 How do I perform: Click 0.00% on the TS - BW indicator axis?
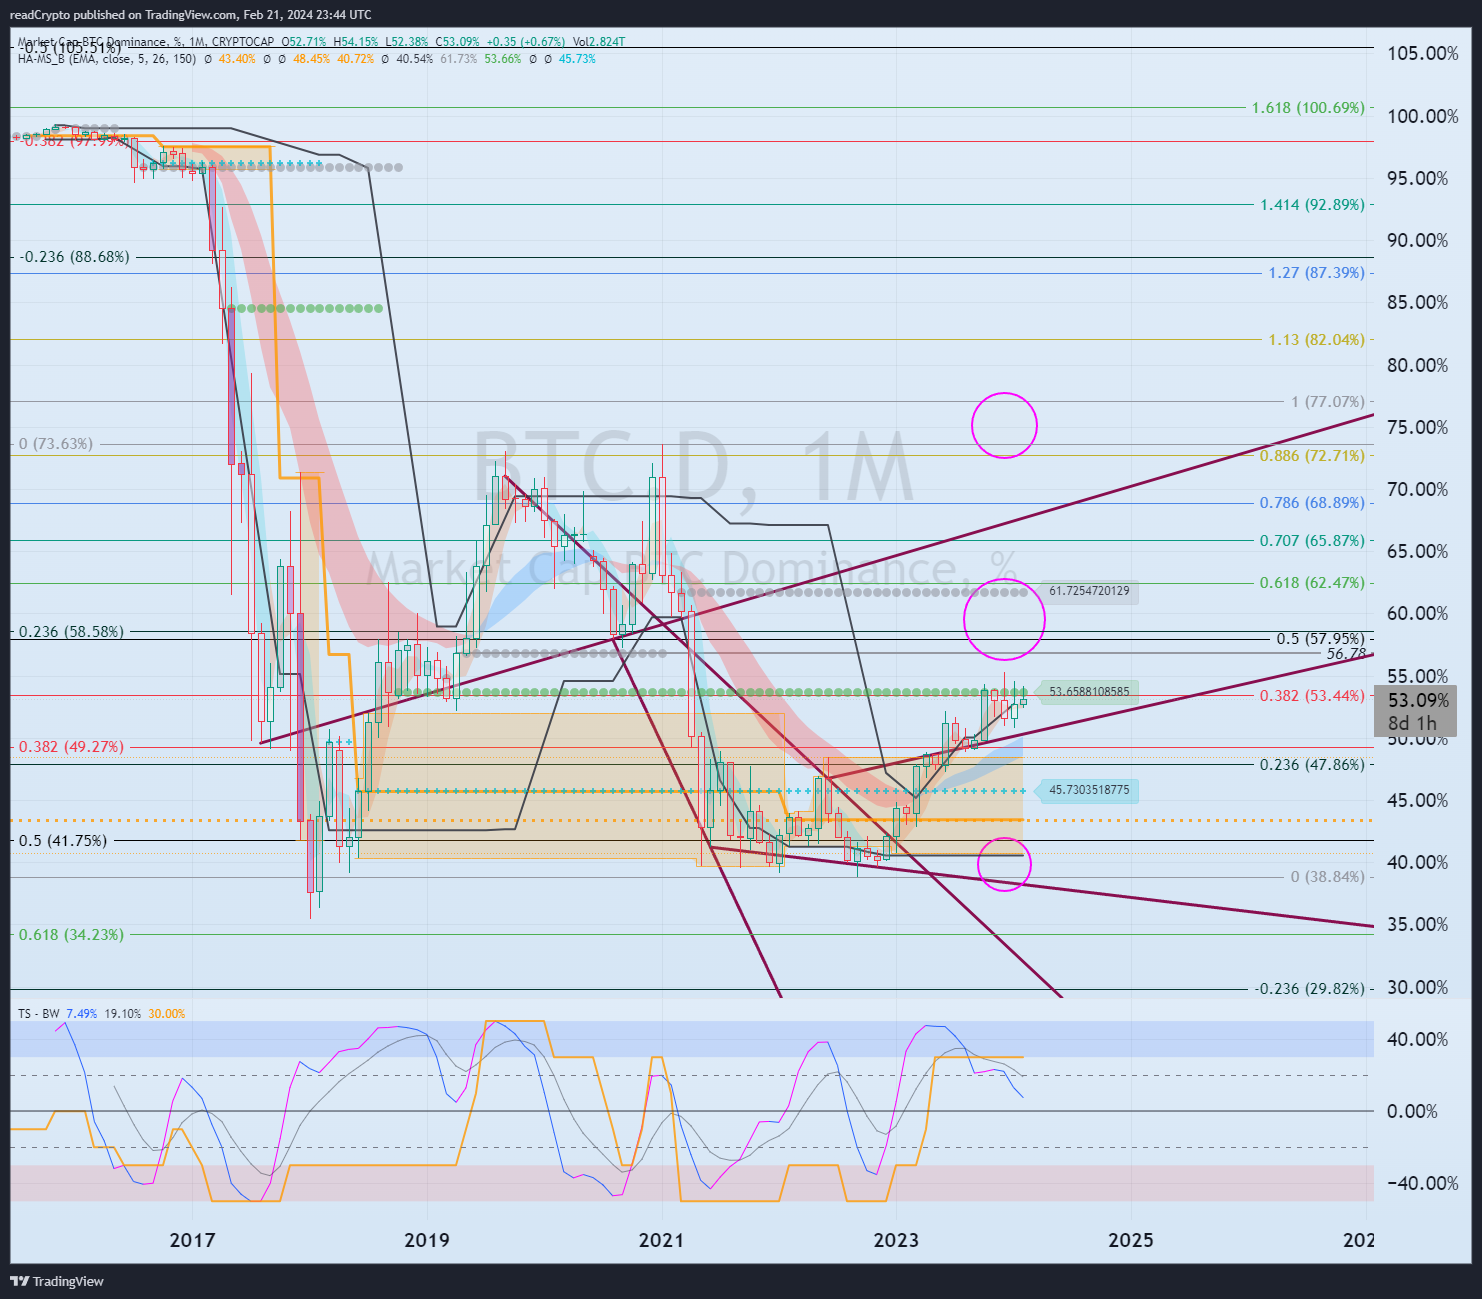(1412, 1111)
